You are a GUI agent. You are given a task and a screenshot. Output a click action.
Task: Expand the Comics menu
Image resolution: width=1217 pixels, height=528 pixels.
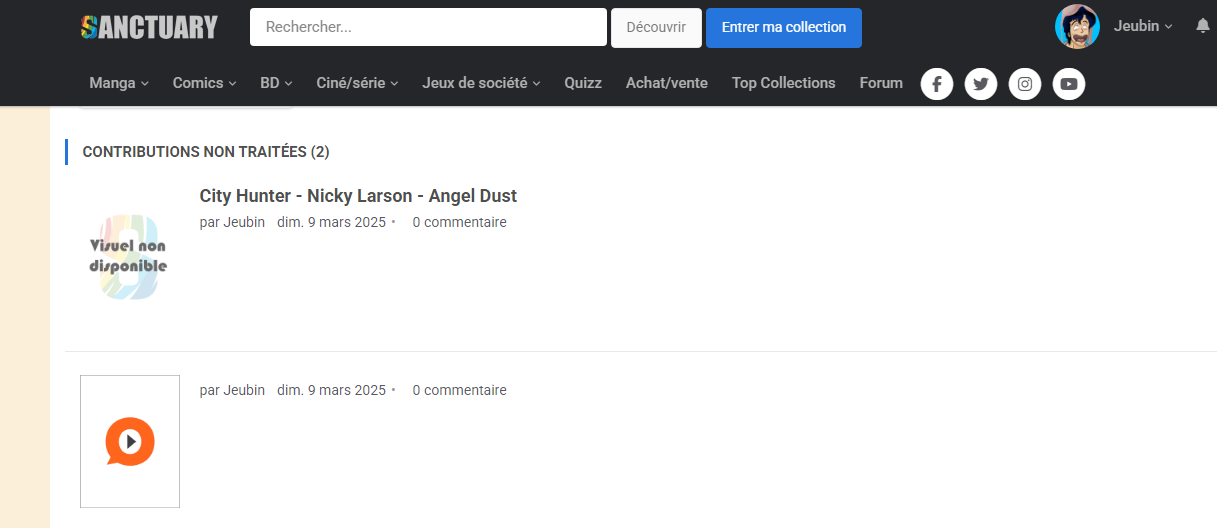(204, 83)
